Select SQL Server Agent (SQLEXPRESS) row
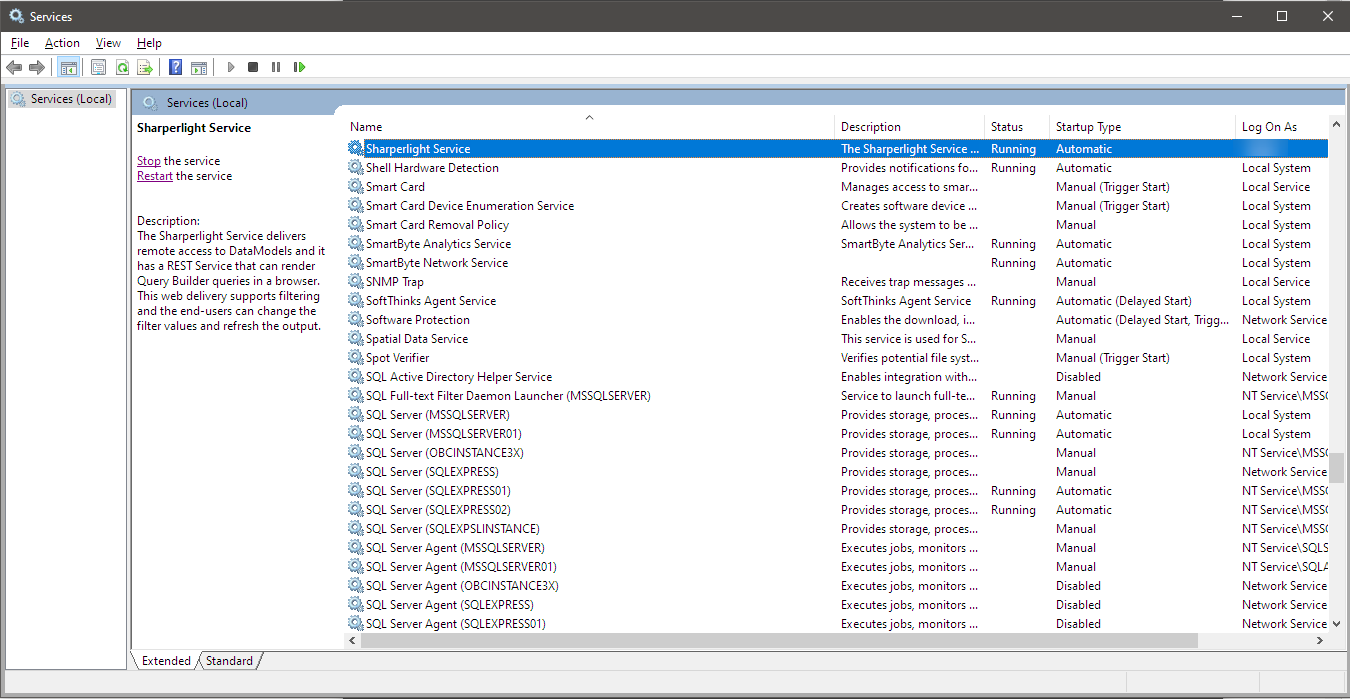 click(837, 604)
